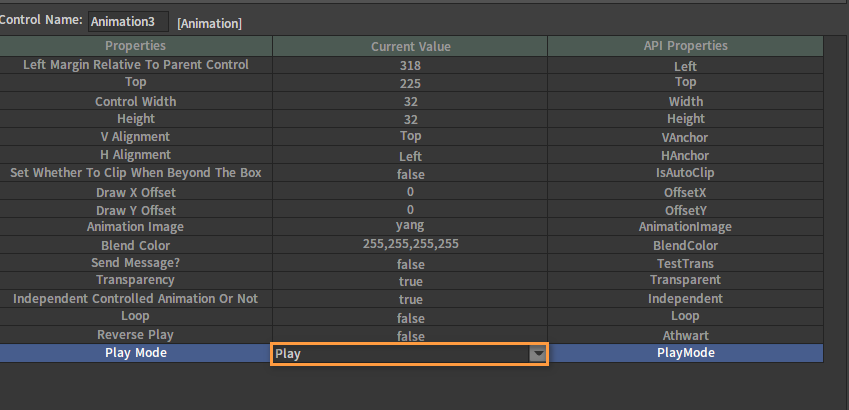Click the V Alignment value Top

tap(410, 137)
